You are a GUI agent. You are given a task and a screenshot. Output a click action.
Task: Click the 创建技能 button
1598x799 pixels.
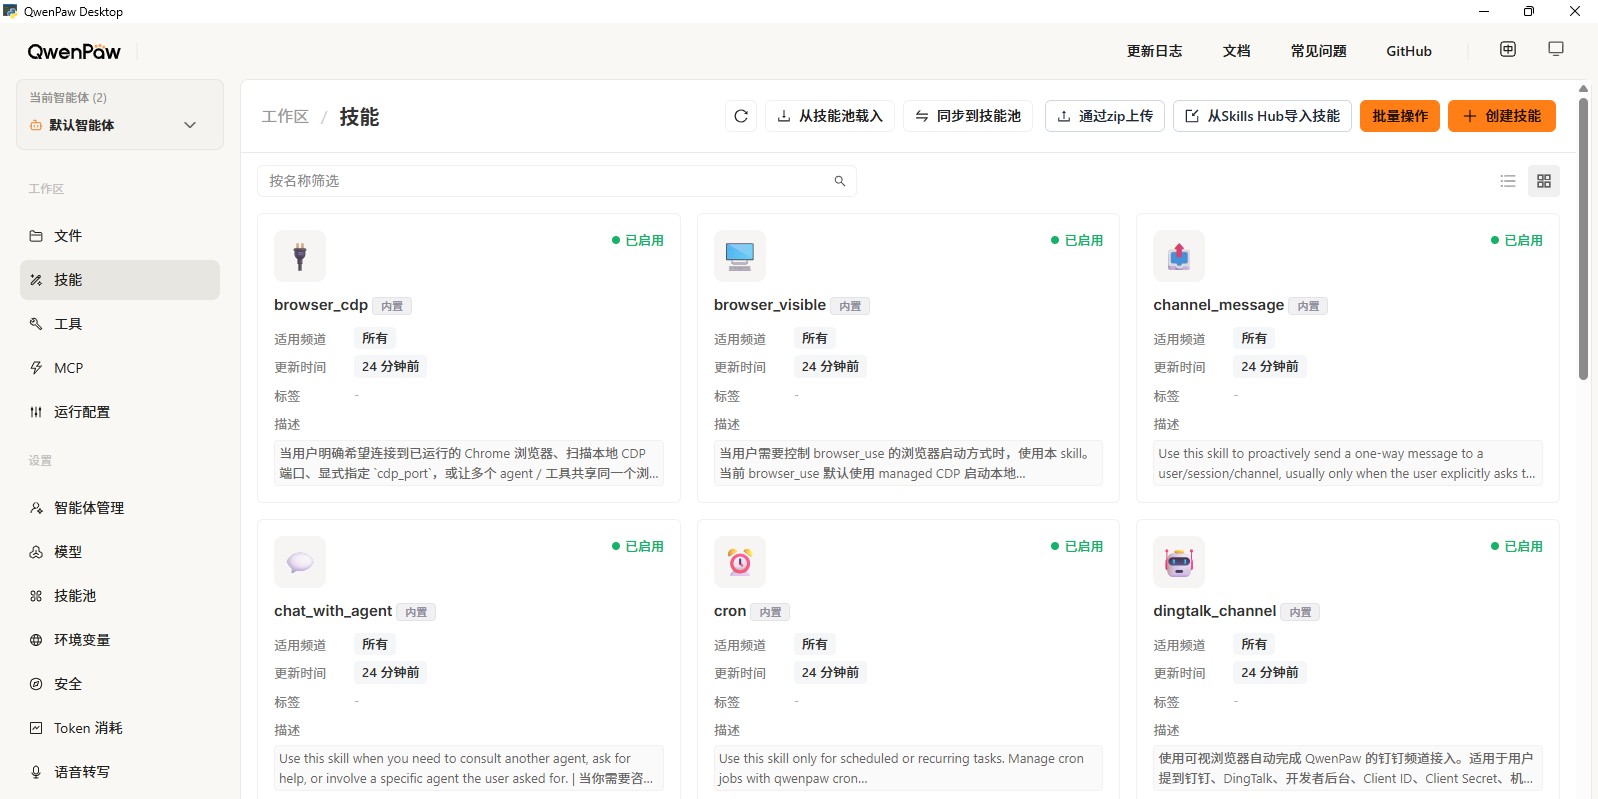(x=1502, y=116)
